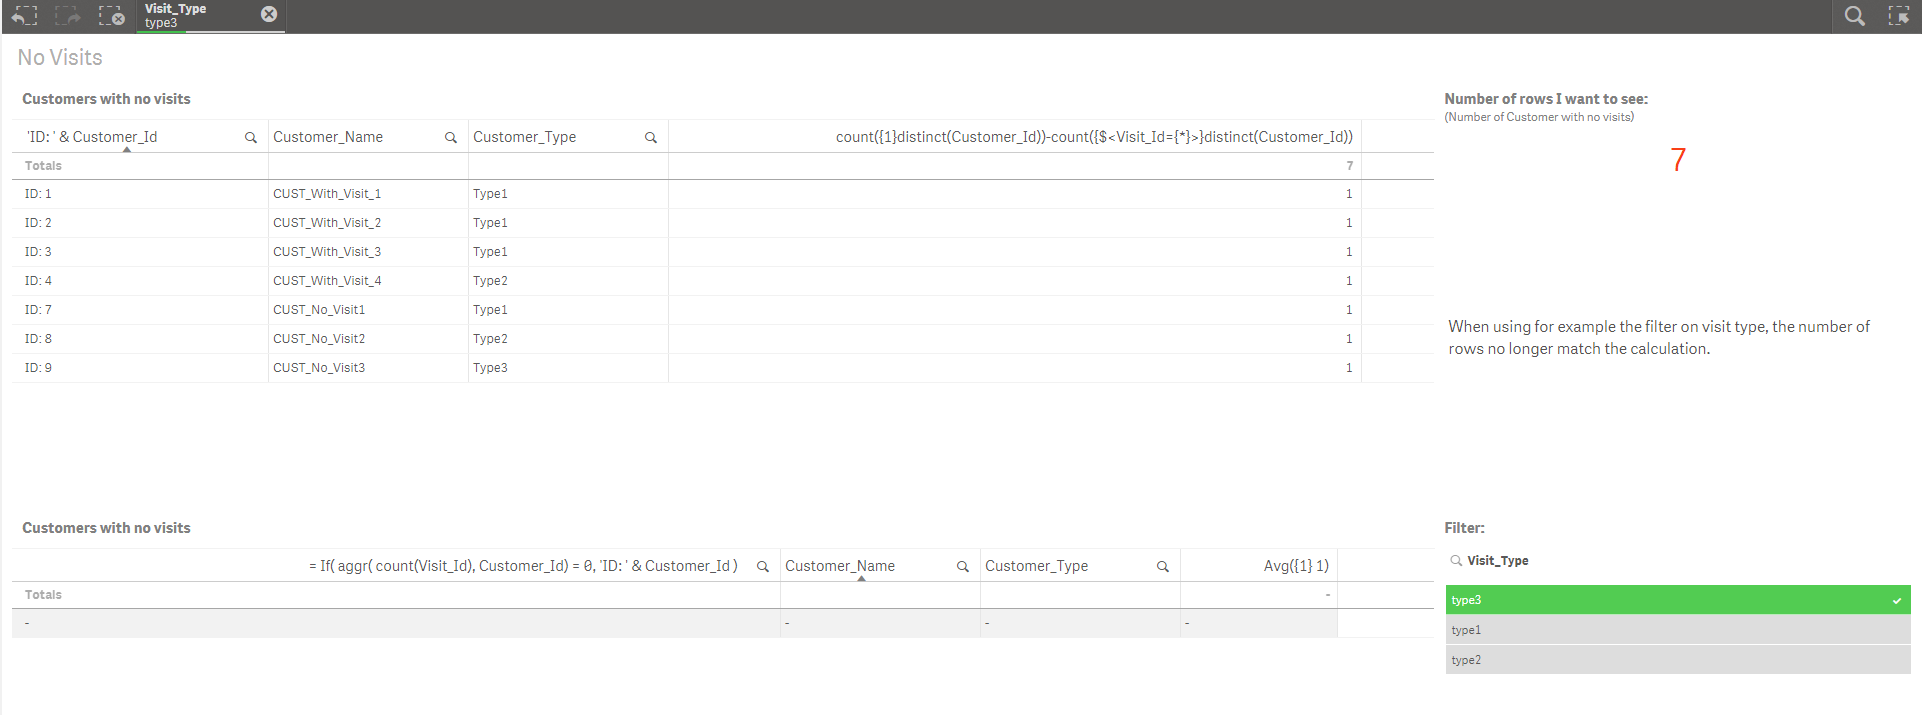Select the 'ID: 3' cell
This screenshot has height=715, width=1922.
point(140,252)
